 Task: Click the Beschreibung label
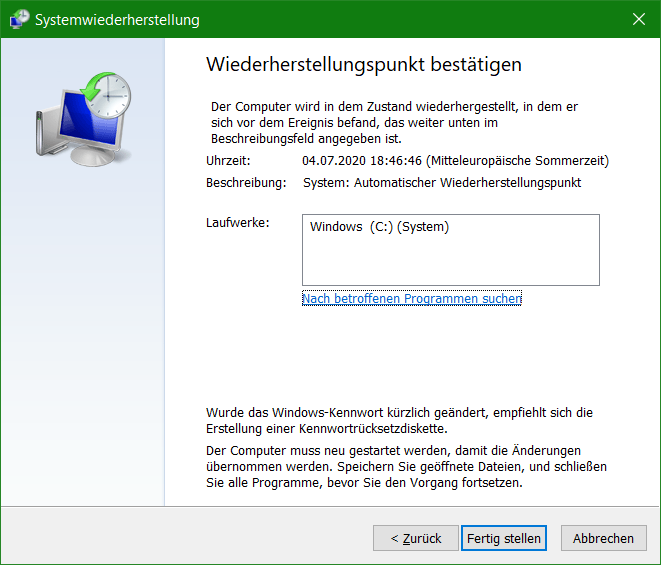coord(246,183)
